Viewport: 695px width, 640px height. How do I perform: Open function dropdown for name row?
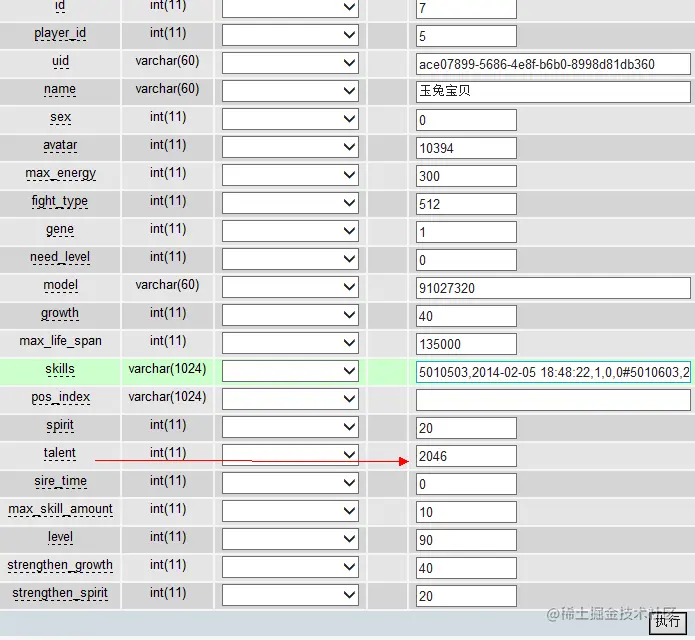point(290,91)
